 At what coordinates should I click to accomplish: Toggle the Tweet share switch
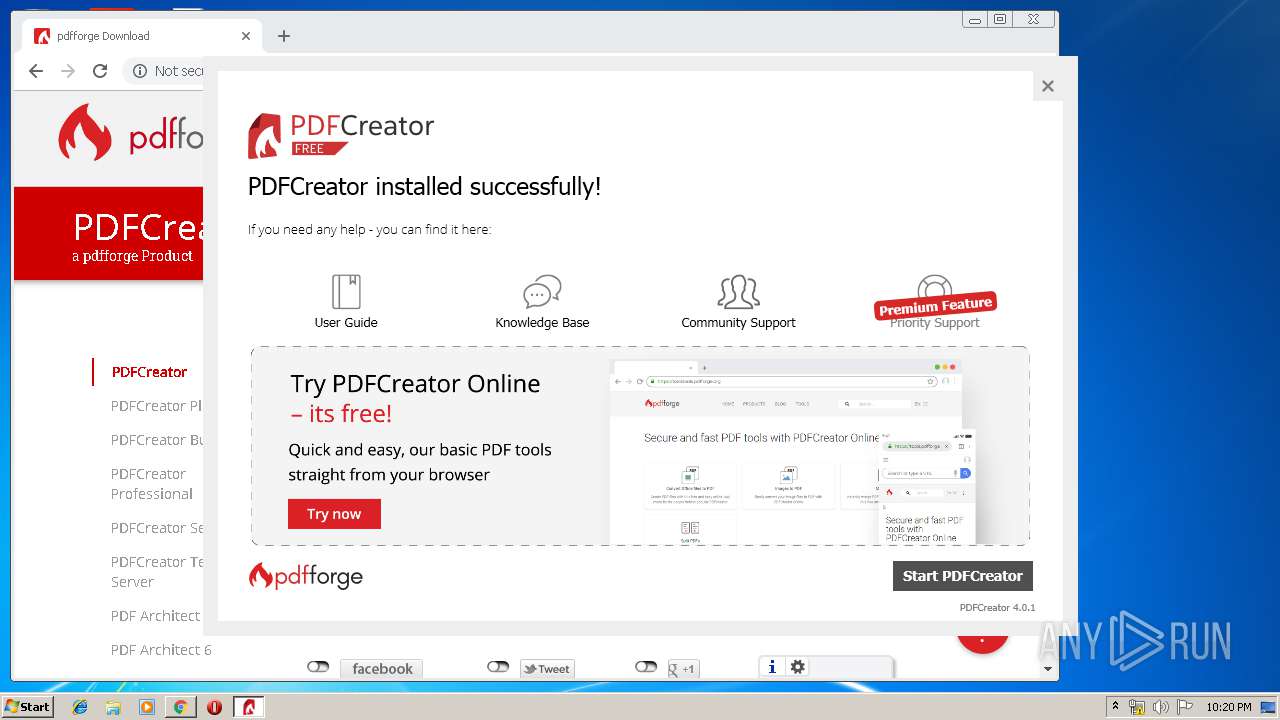point(498,667)
